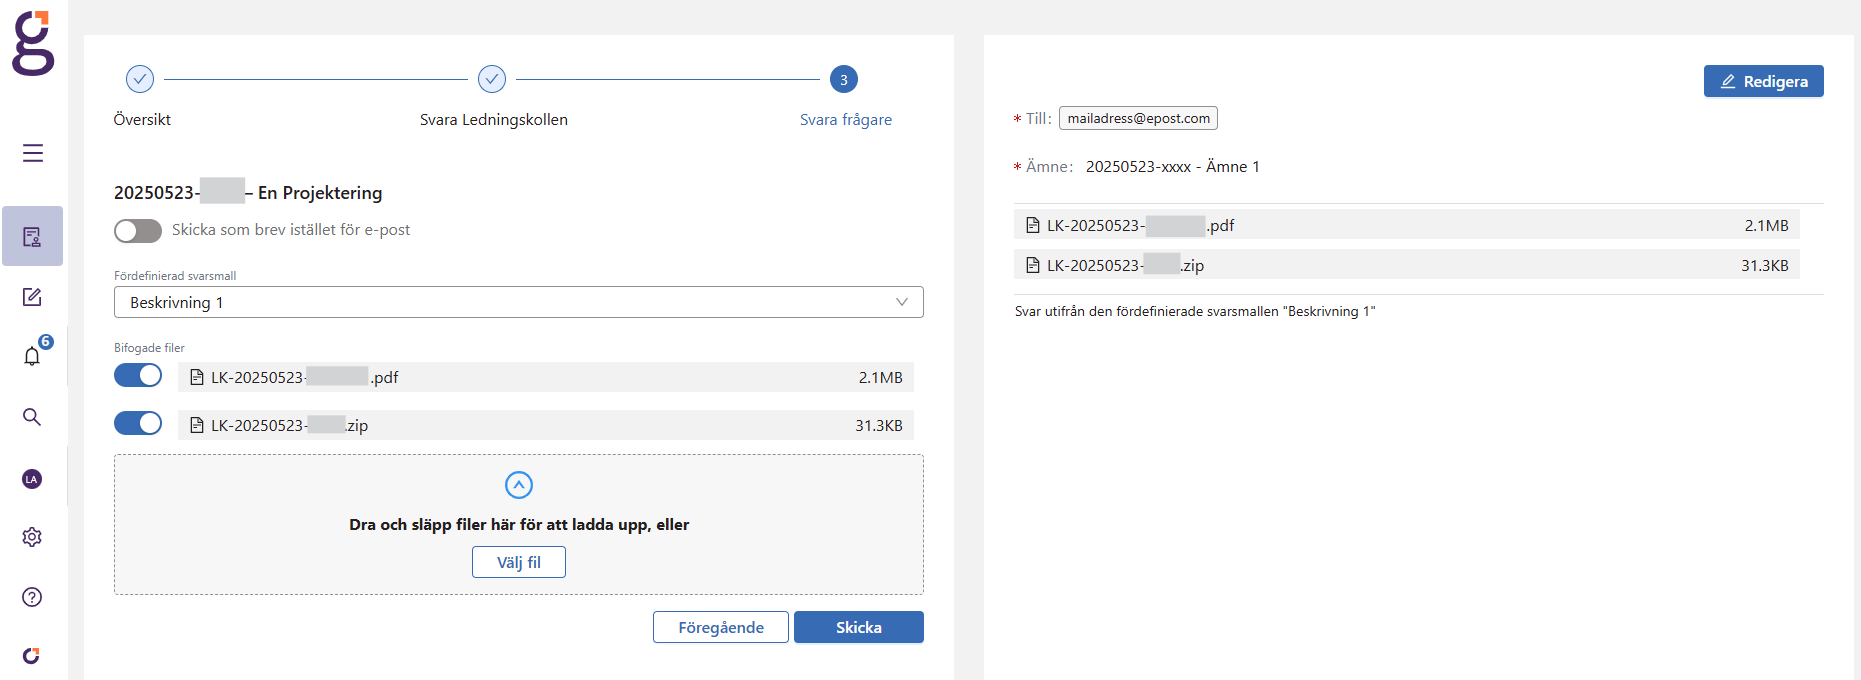Toggle off the attached .pdf file switch

[x=138, y=376]
